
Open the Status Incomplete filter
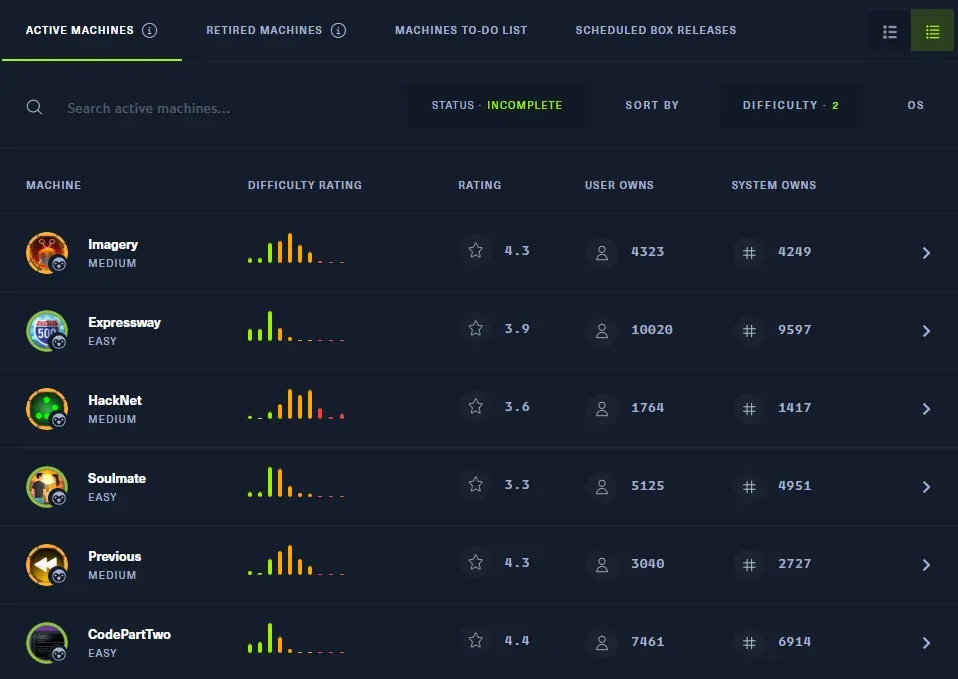pyautogui.click(x=497, y=105)
